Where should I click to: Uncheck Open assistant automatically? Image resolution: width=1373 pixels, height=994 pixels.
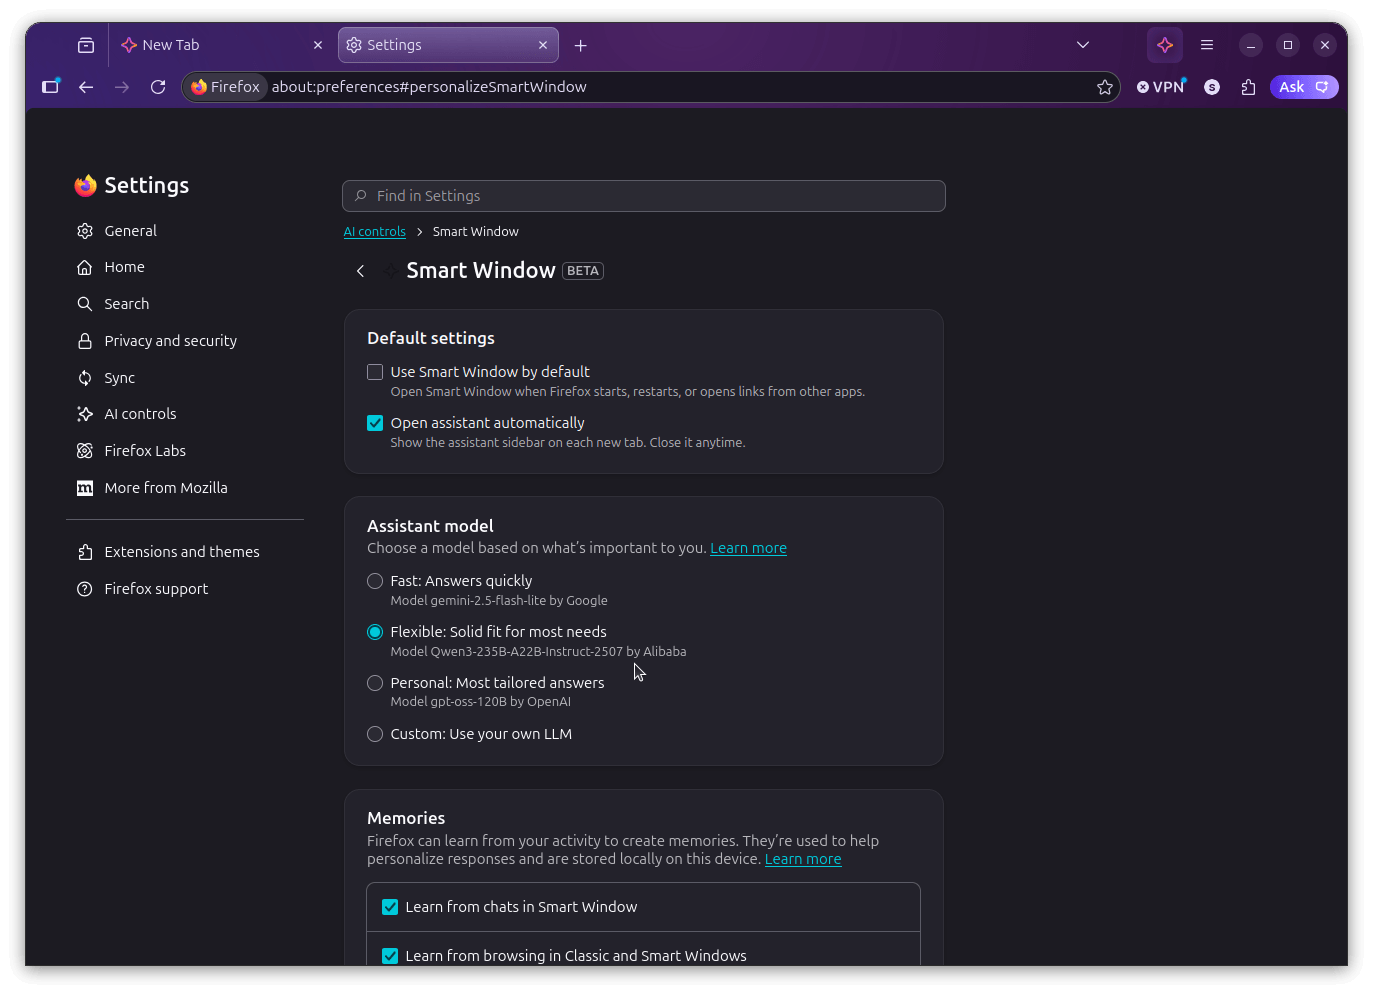[375, 423]
